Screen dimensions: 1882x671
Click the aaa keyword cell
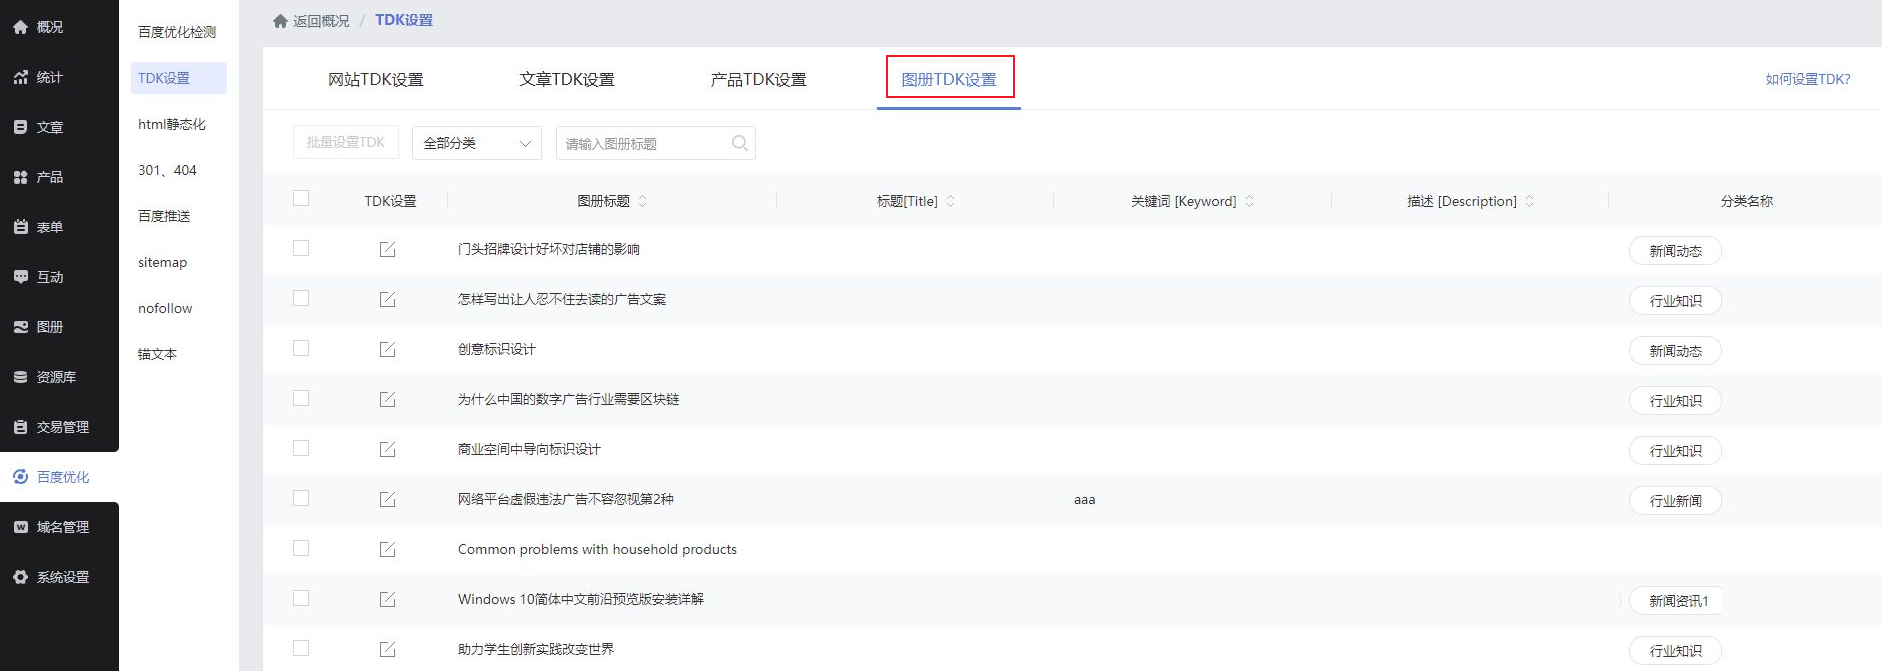pyautogui.click(x=1084, y=500)
